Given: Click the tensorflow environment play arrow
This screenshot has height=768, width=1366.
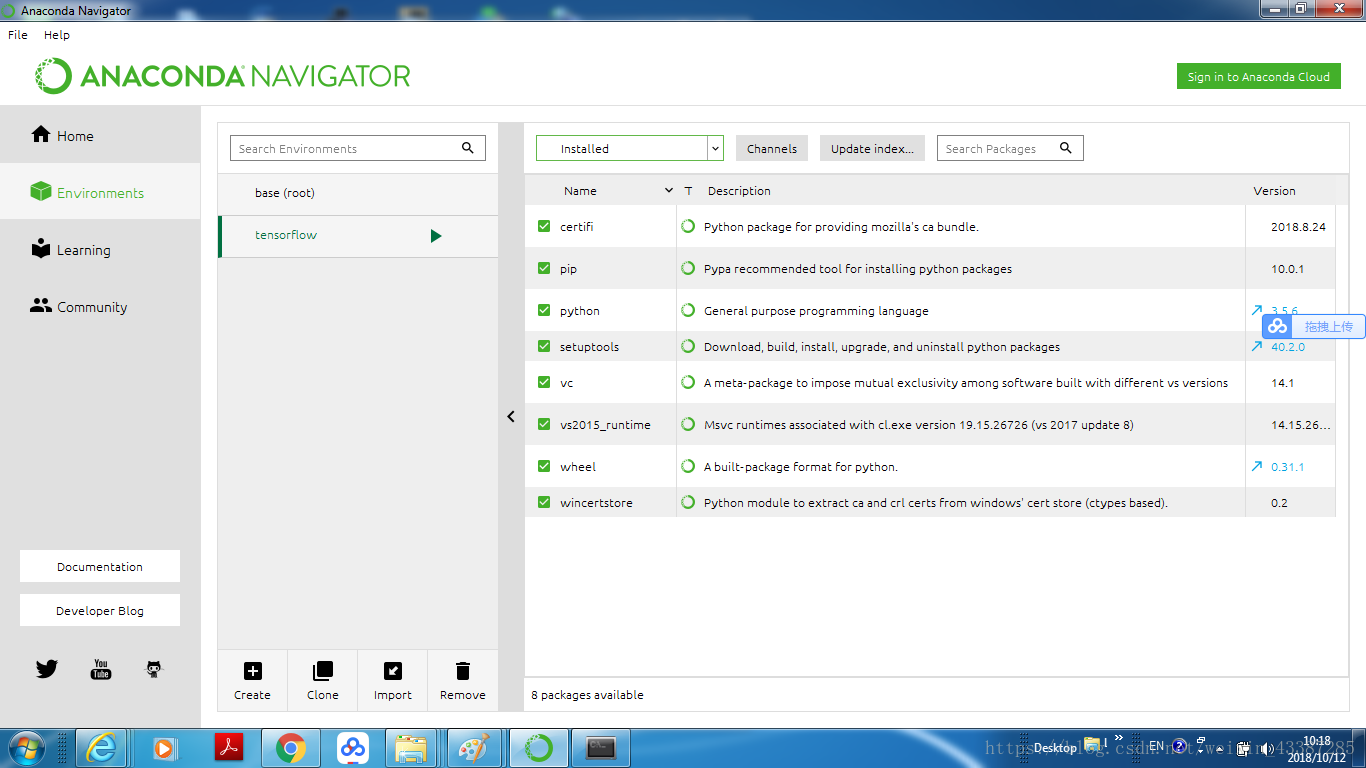Looking at the screenshot, I should [436, 236].
